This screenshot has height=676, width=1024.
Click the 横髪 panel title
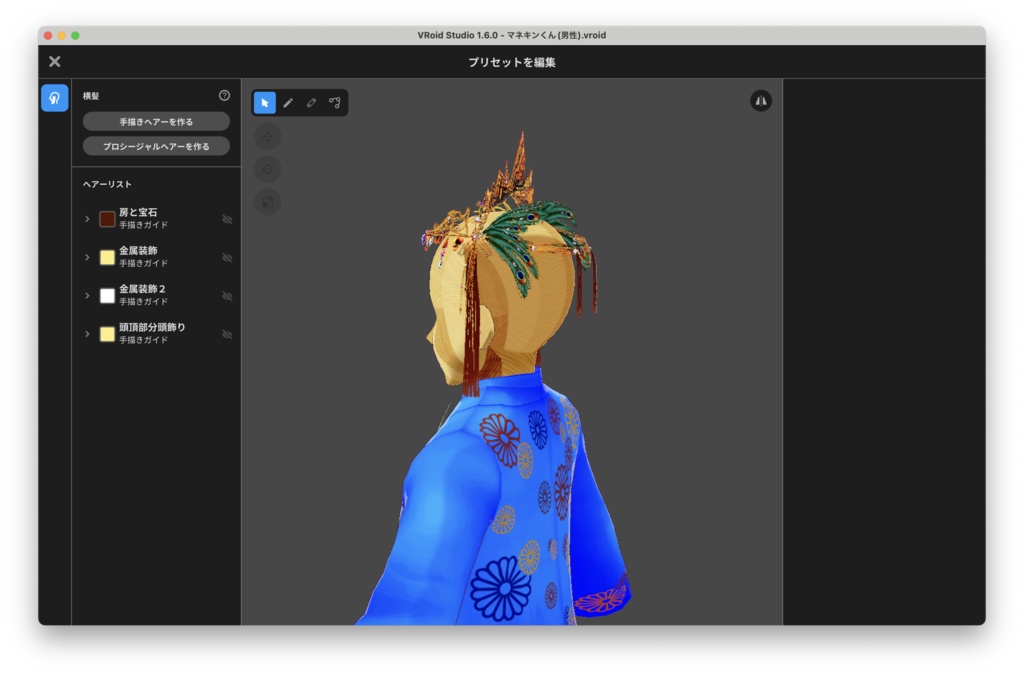pyautogui.click(x=91, y=96)
